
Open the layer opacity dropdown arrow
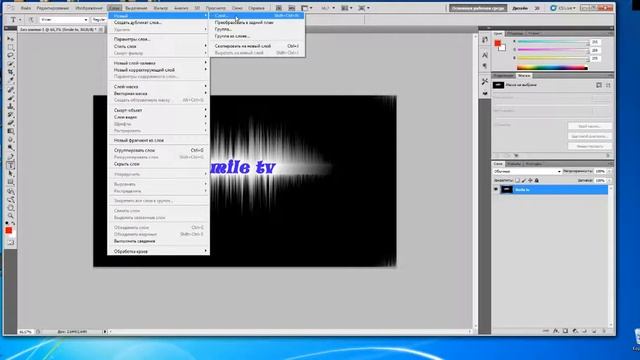pyautogui.click(x=609, y=171)
